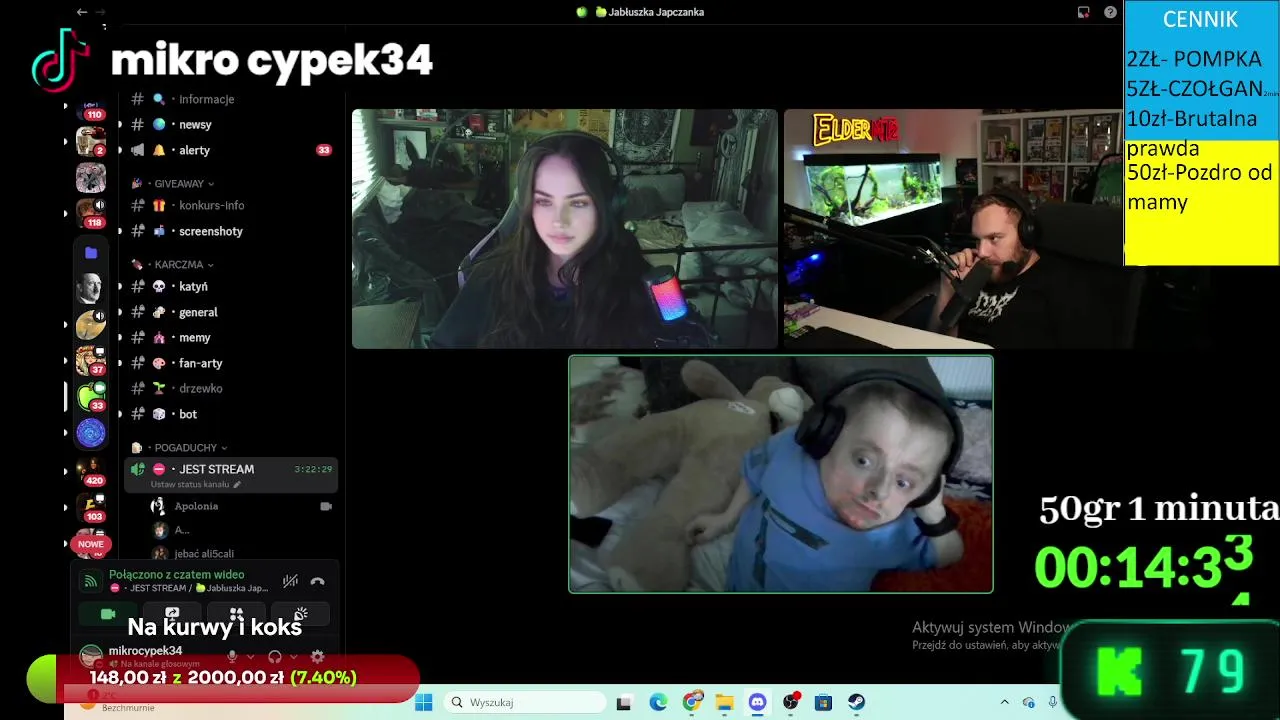
Task: Expand the purple server folder icon
Action: 91,253
